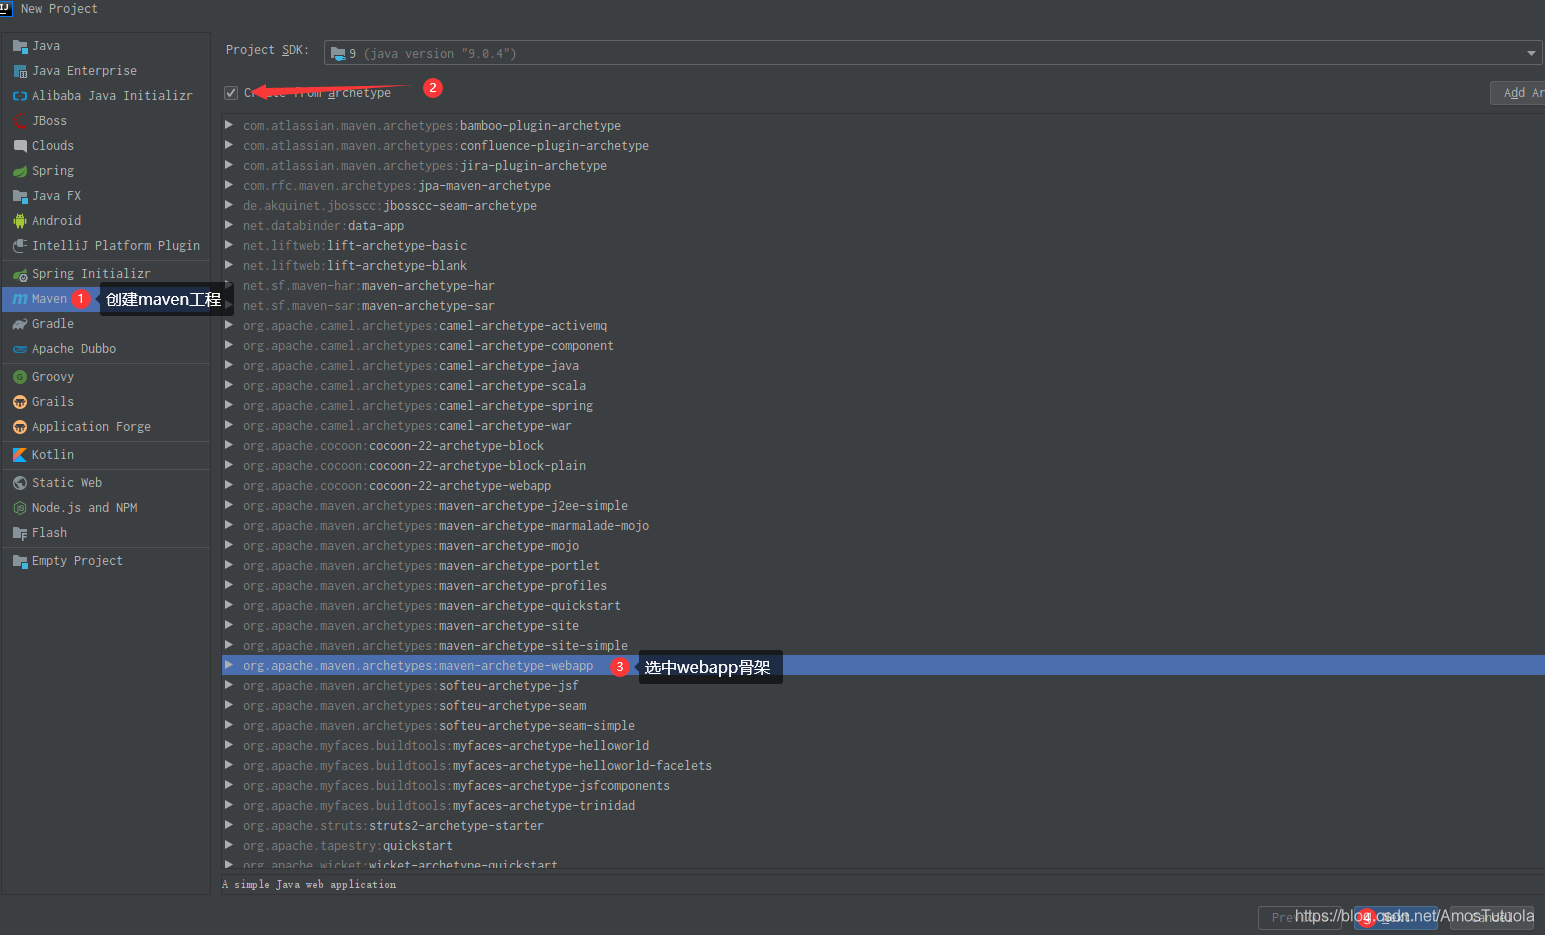Image resolution: width=1545 pixels, height=935 pixels.
Task: Pick the IntelliJ Platform Plugin icon
Action: pyautogui.click(x=20, y=246)
